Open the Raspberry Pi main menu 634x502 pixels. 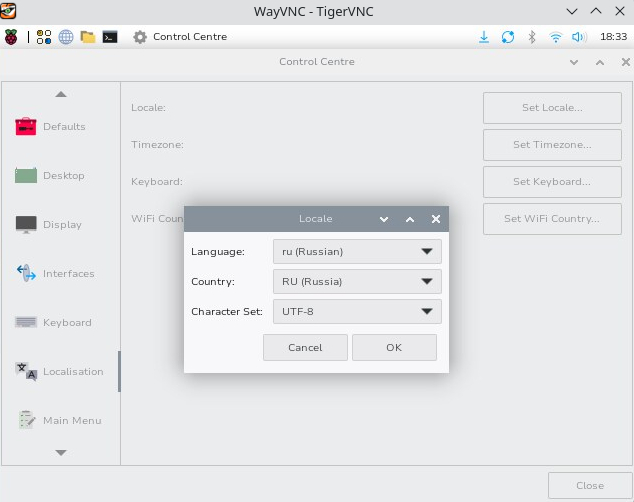(x=11, y=37)
